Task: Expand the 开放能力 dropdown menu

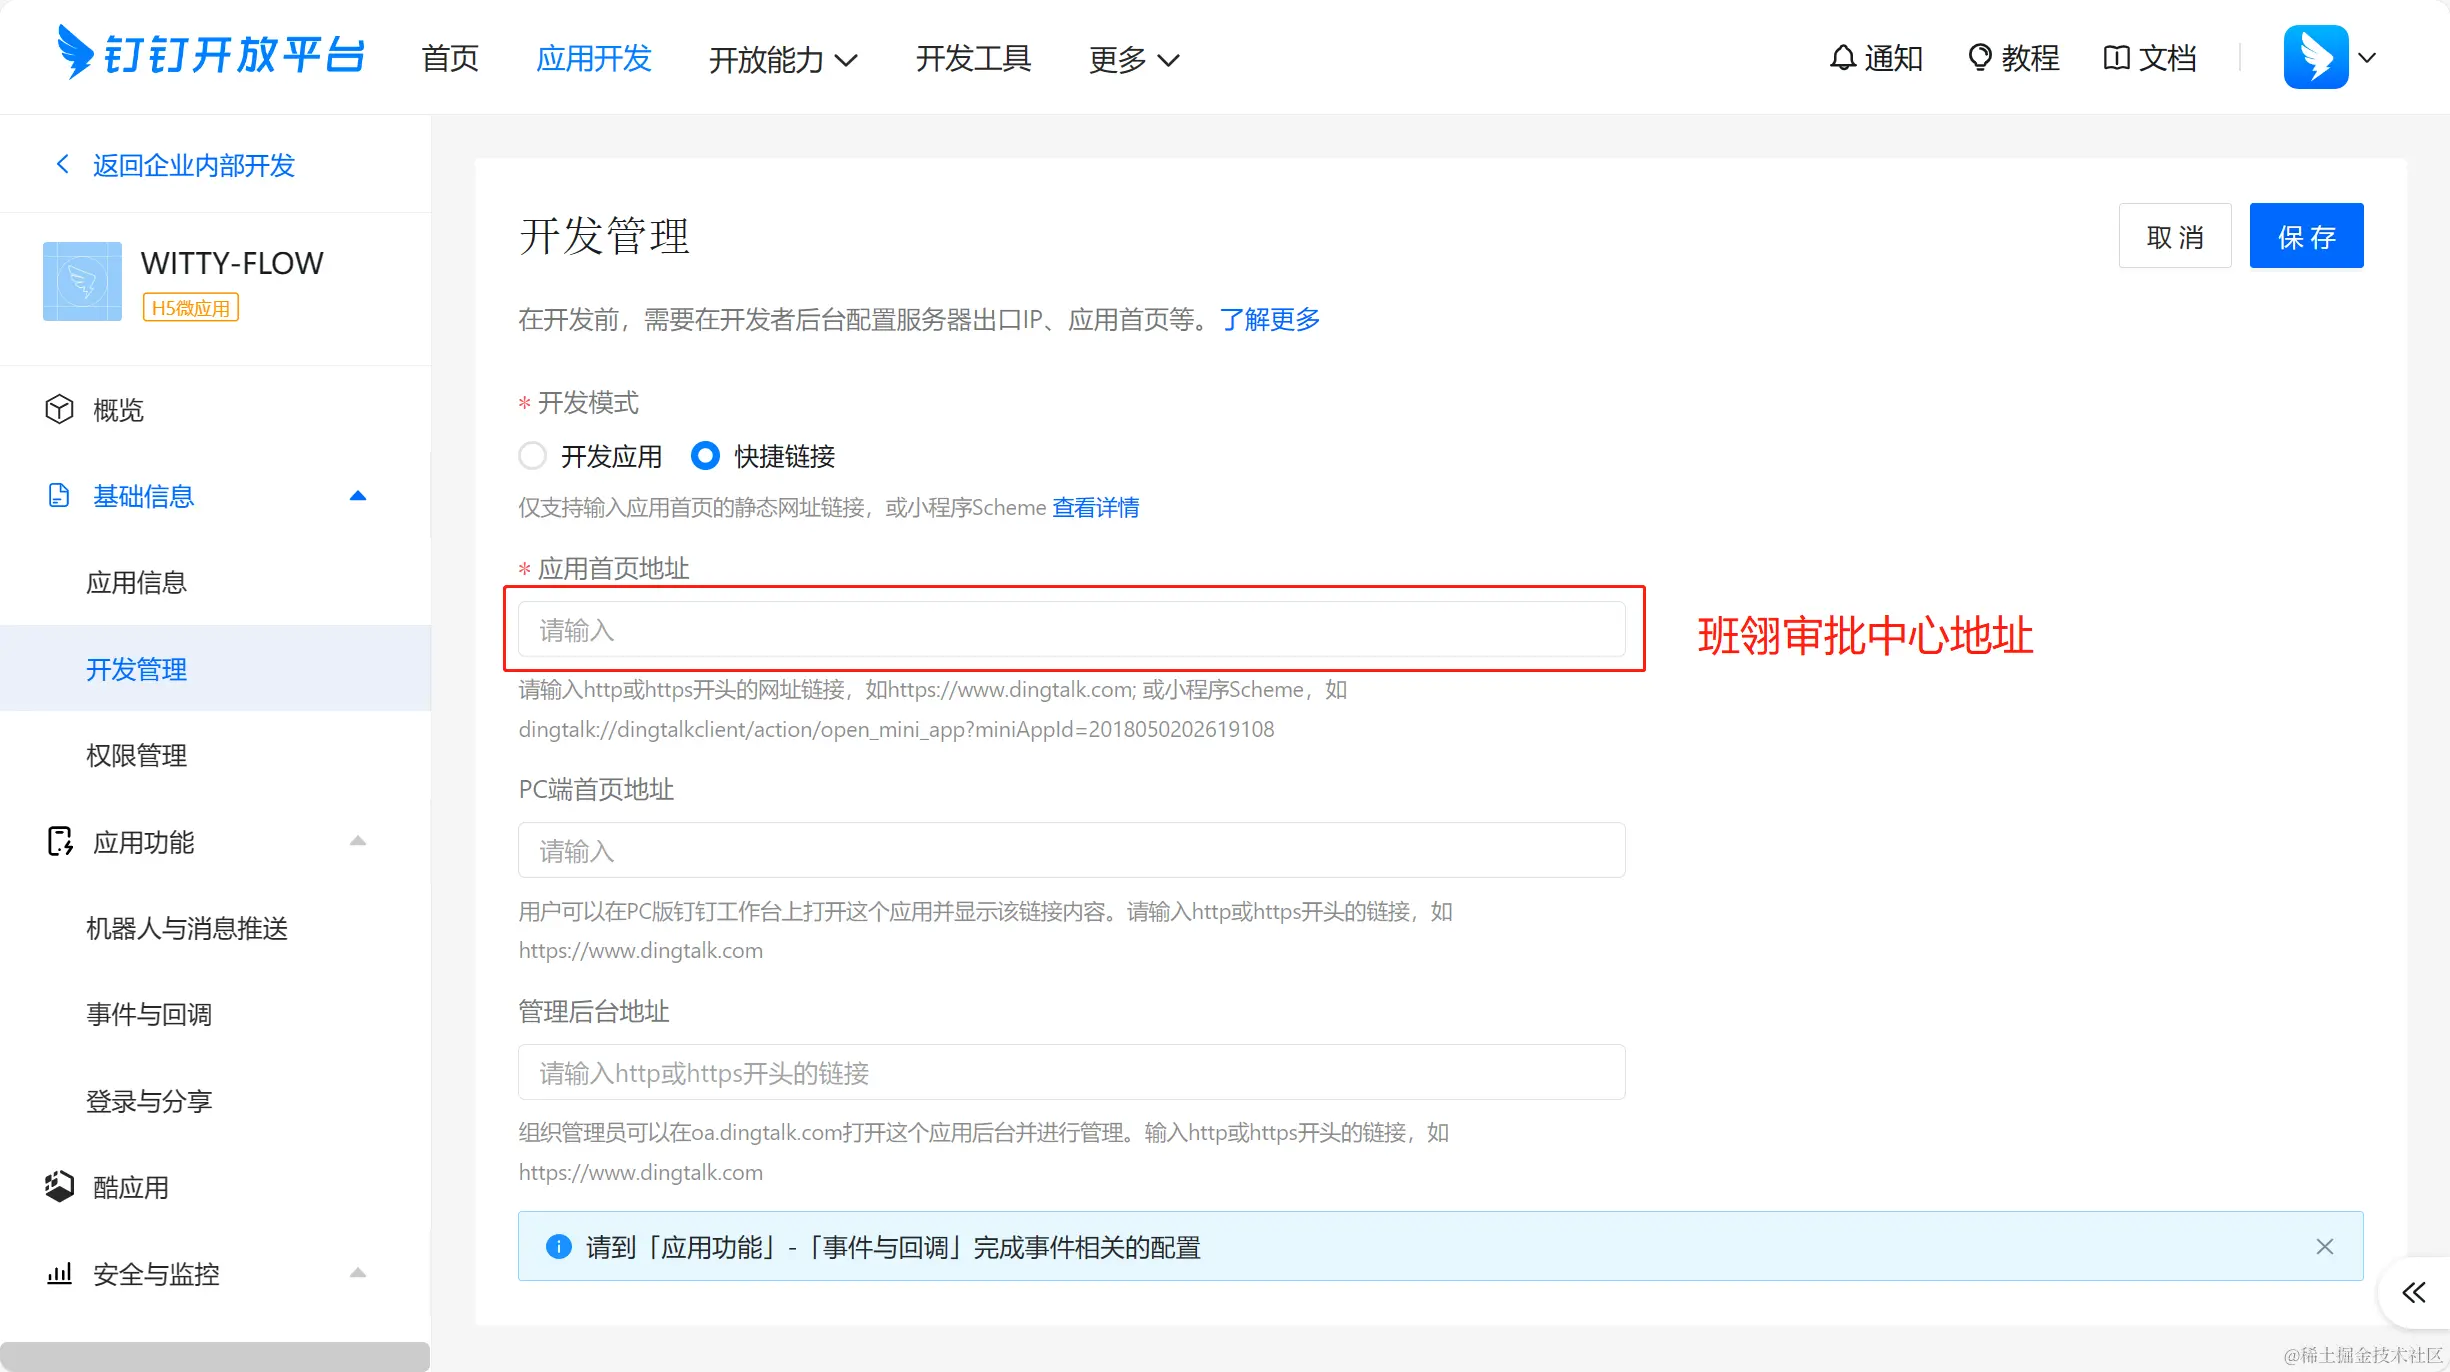Action: [x=783, y=60]
